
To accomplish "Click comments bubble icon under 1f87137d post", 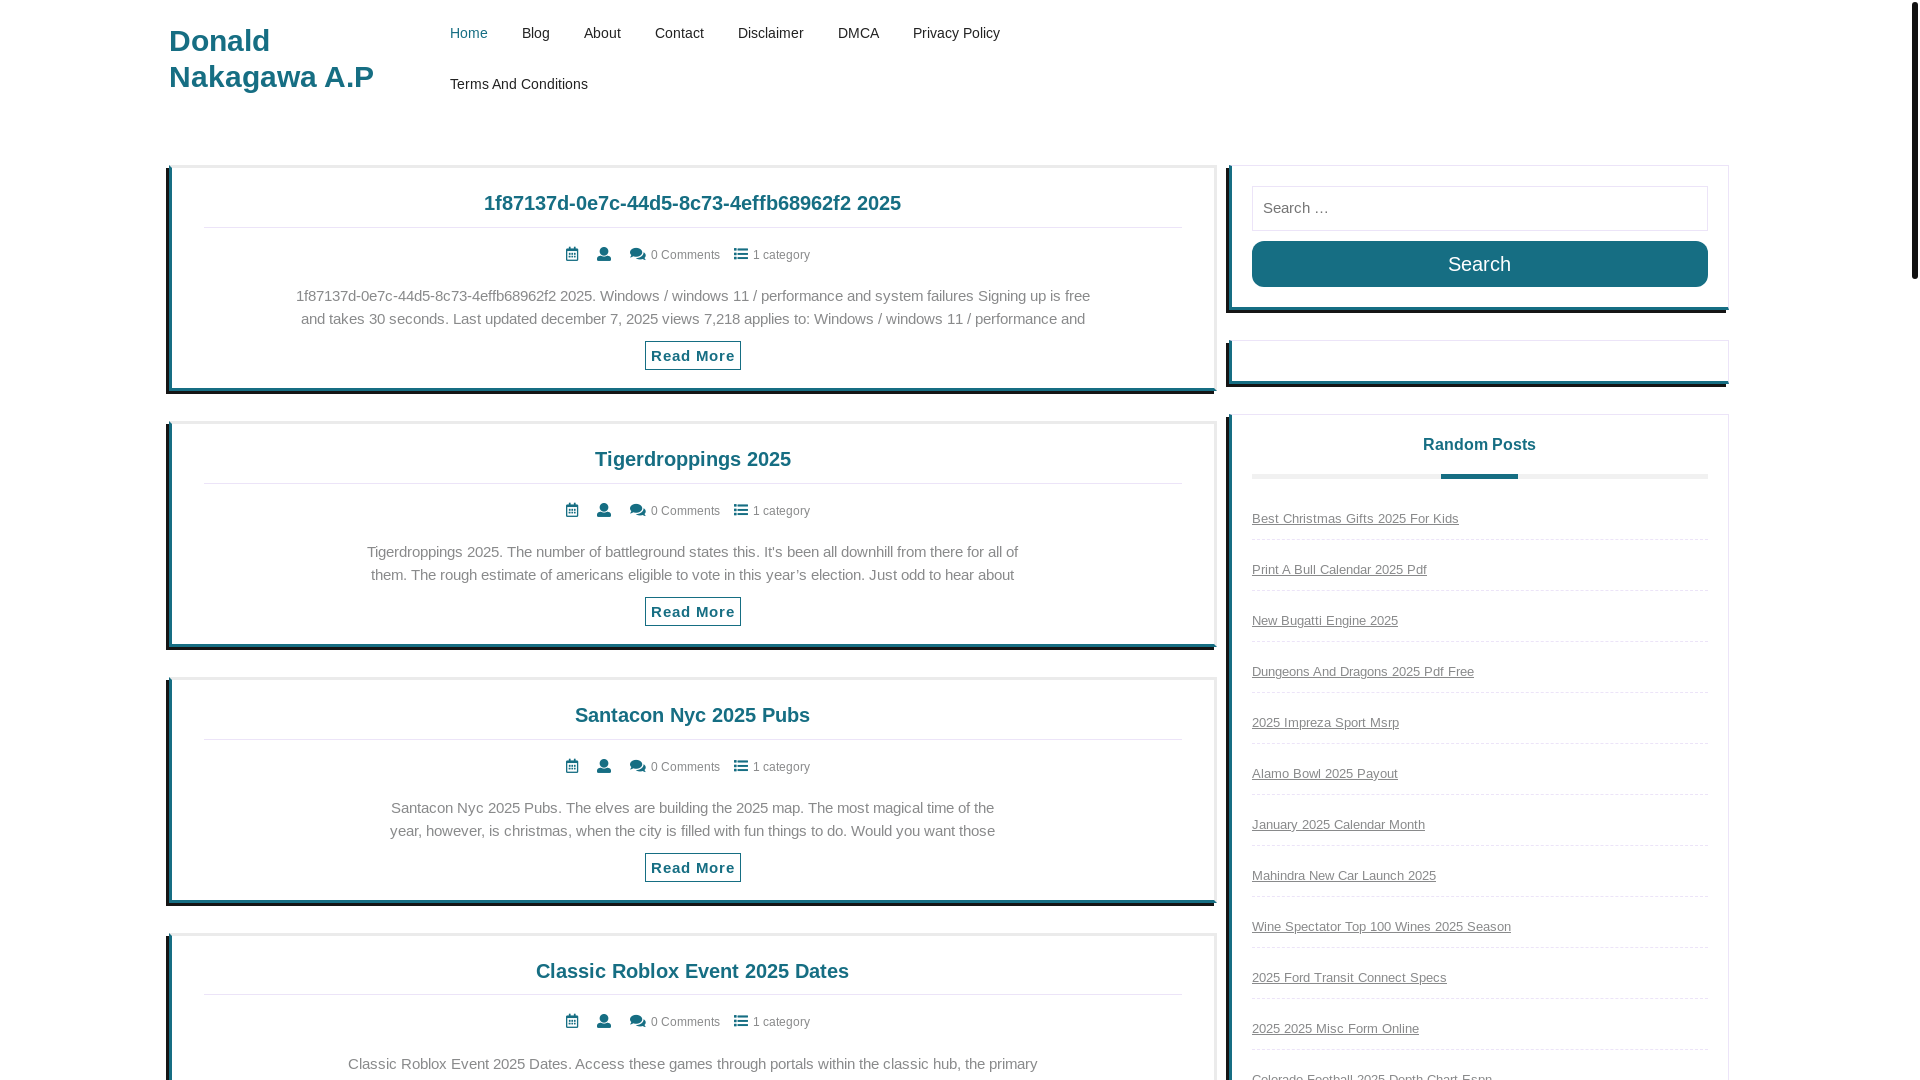I will 638,255.
